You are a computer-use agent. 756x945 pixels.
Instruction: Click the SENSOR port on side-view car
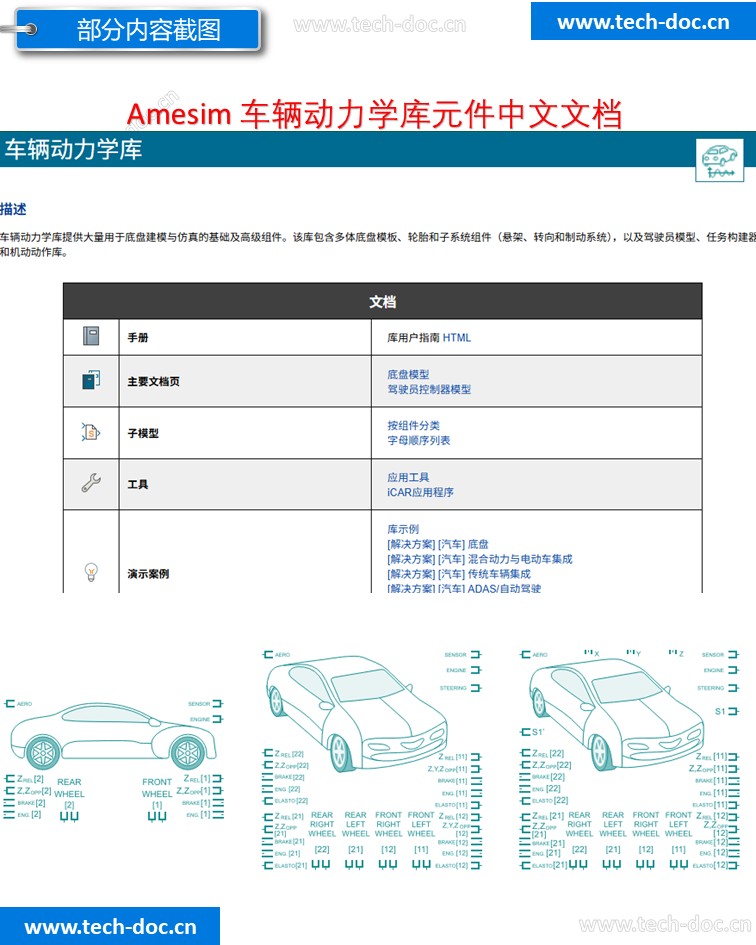205,704
